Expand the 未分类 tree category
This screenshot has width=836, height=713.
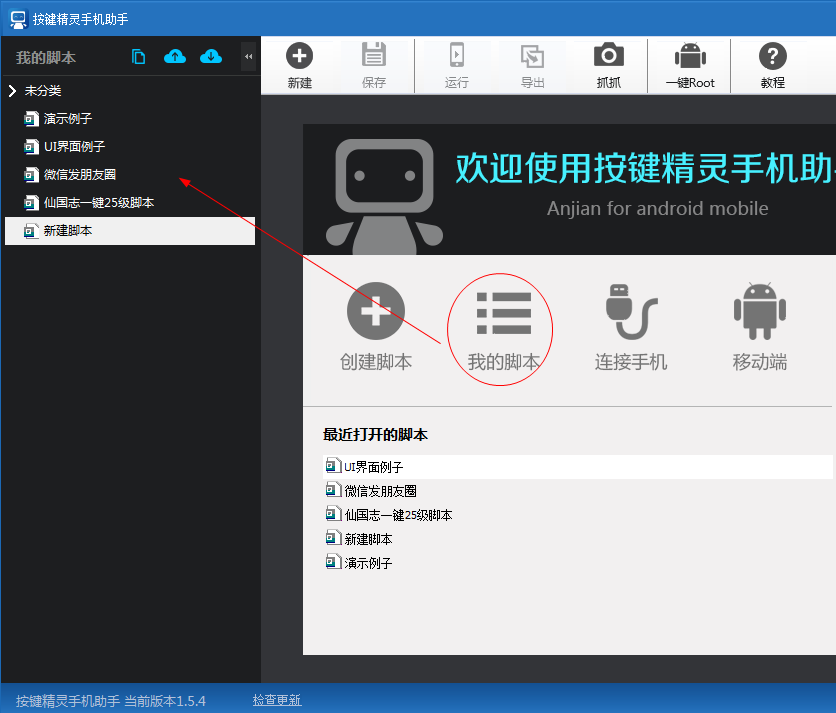(13, 91)
